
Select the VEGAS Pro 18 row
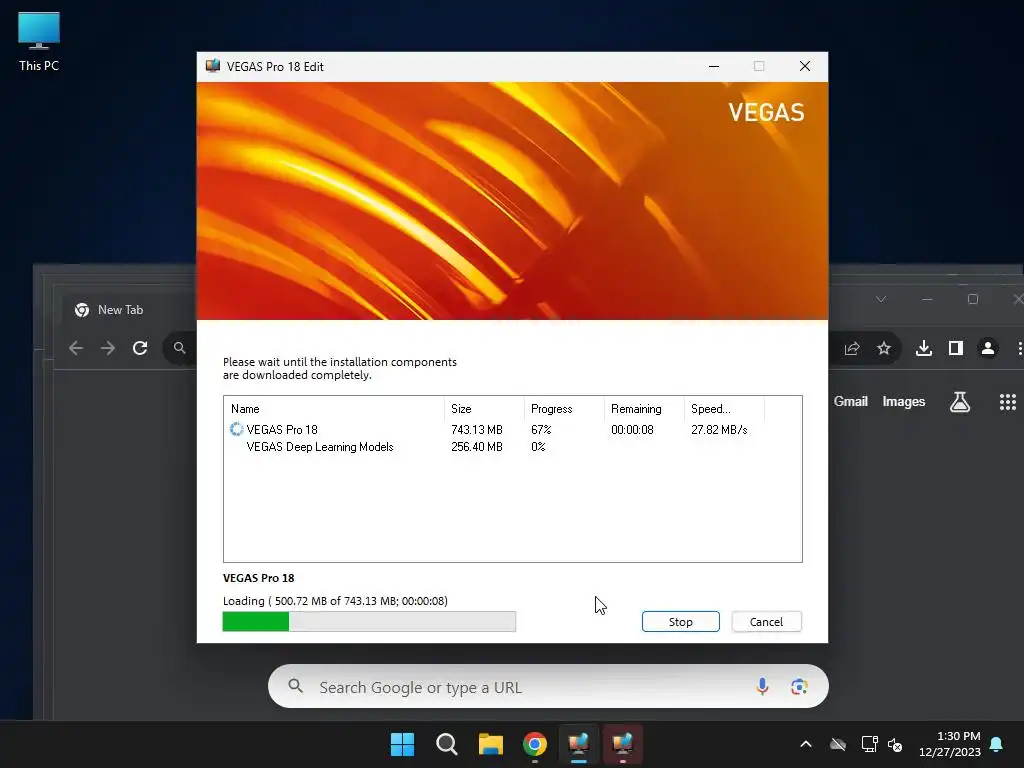tap(512, 430)
